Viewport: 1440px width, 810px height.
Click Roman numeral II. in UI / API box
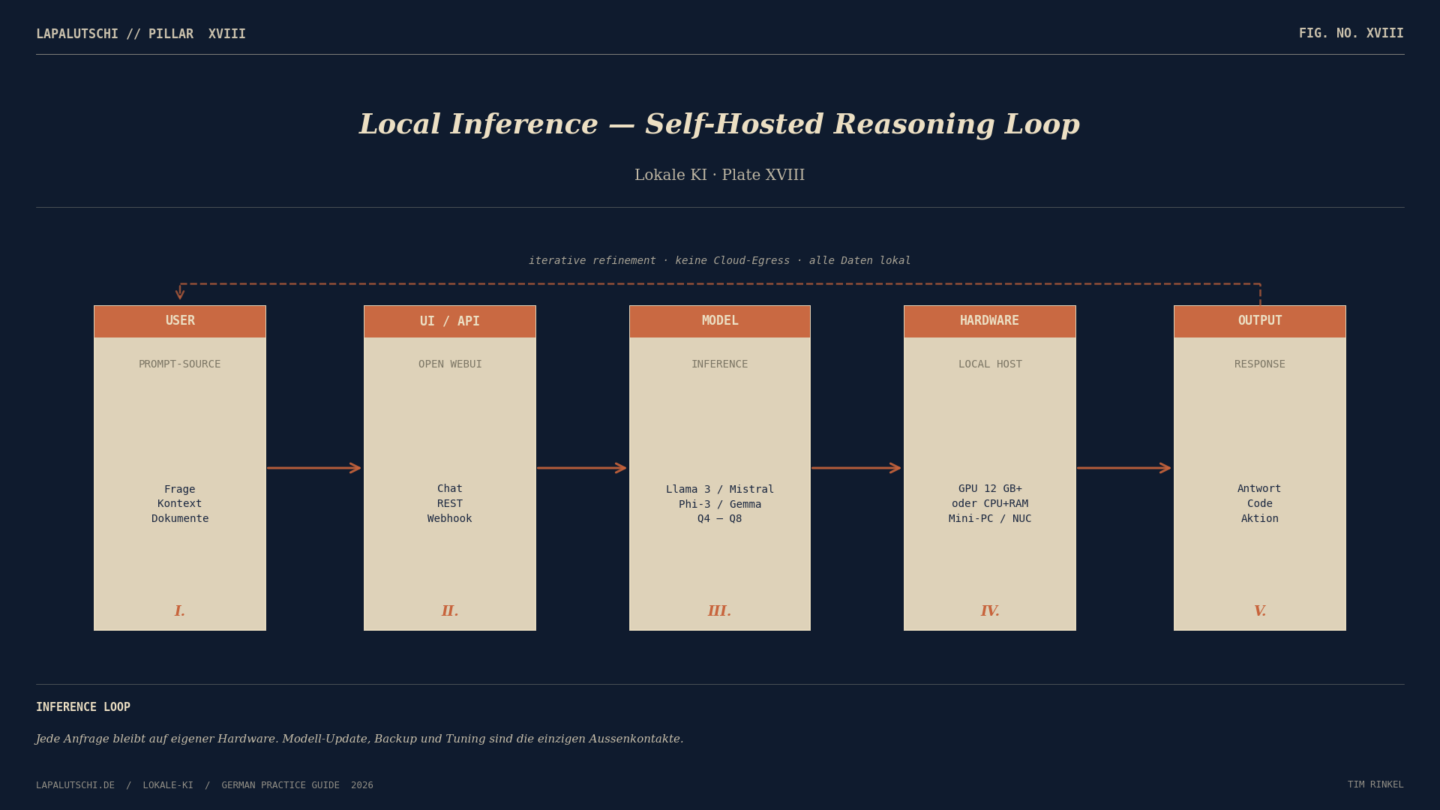[x=450, y=611]
